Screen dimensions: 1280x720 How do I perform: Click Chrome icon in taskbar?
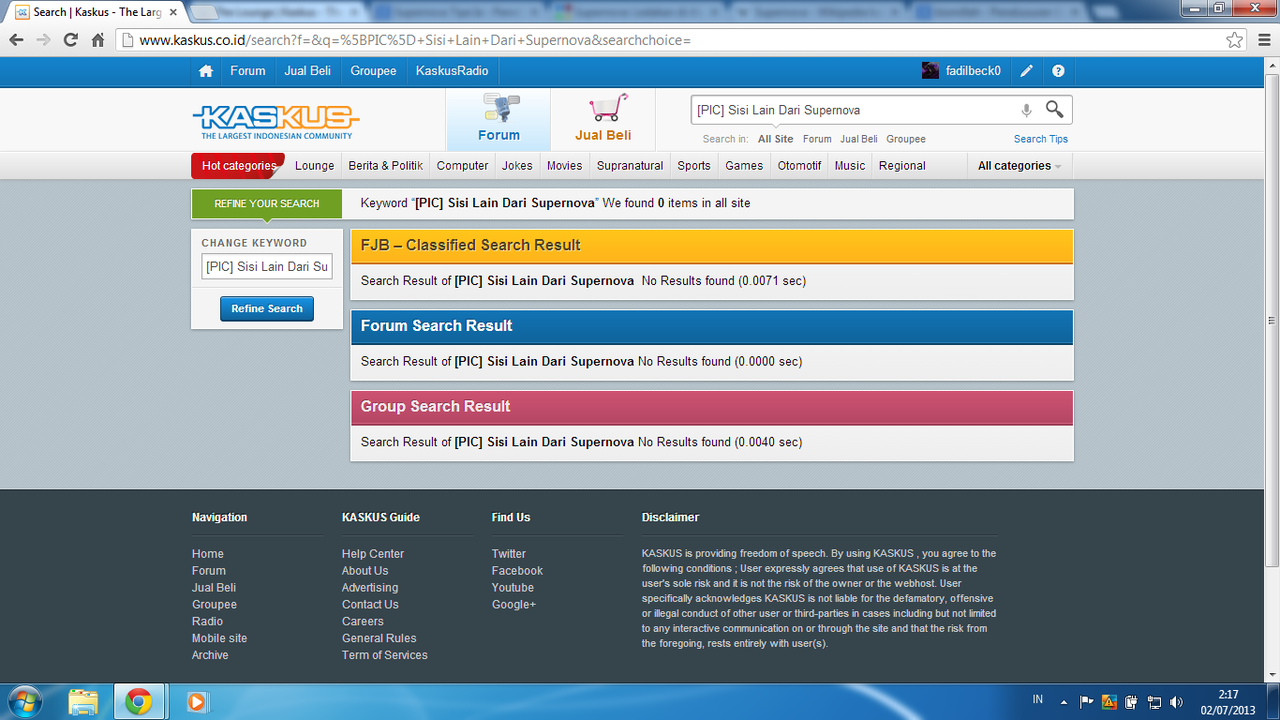(139, 702)
